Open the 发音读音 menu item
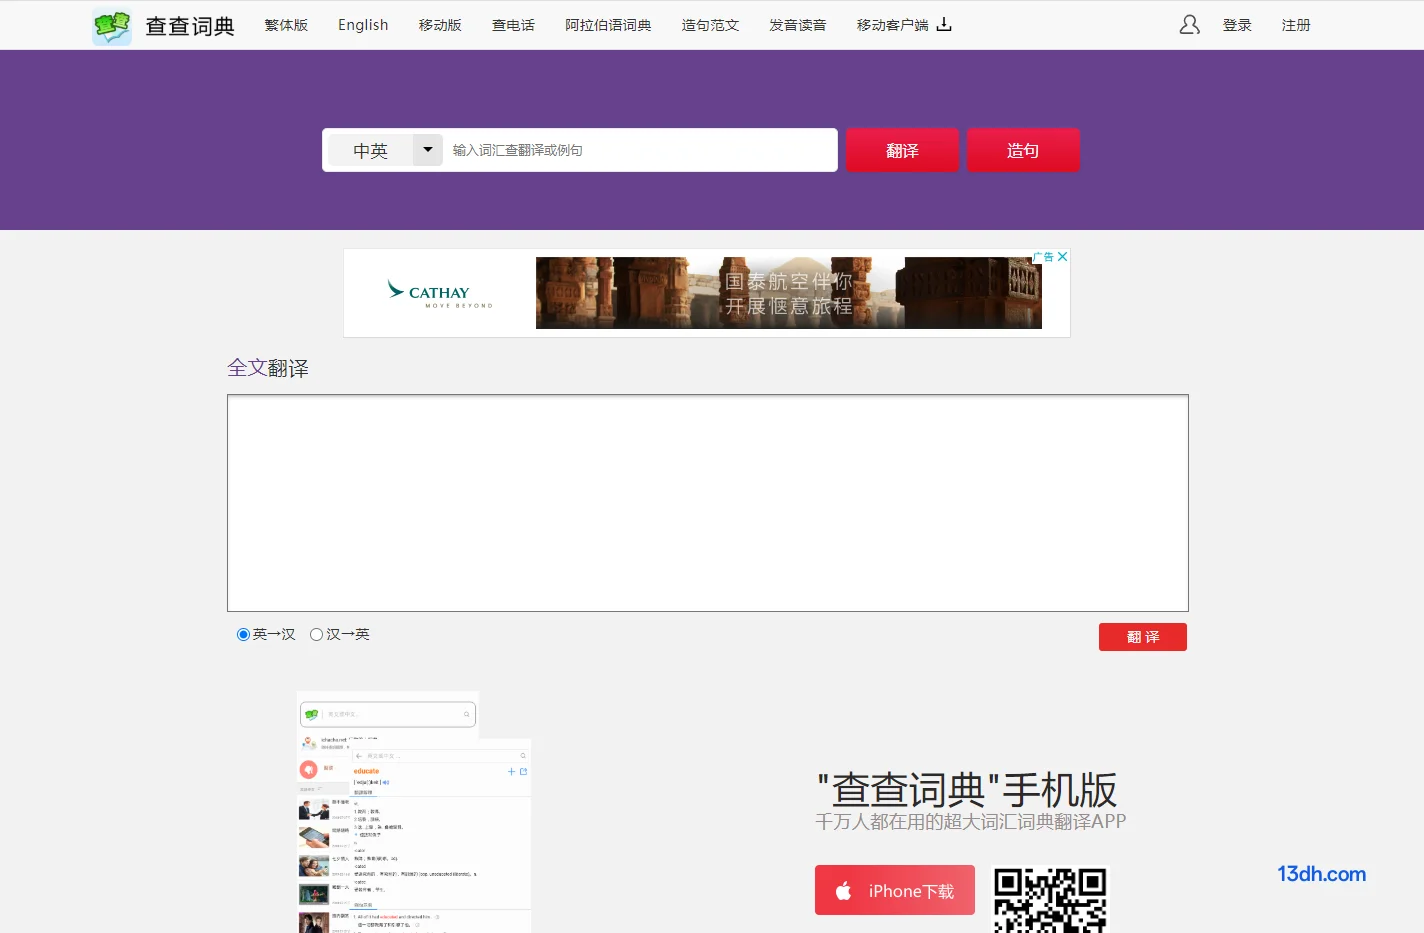The width and height of the screenshot is (1424, 933). coord(797,25)
